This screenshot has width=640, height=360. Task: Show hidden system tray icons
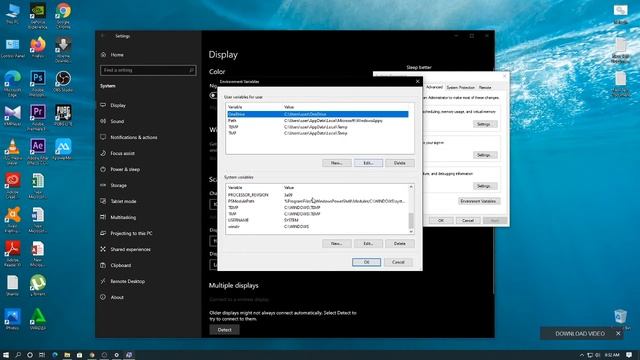(582, 355)
